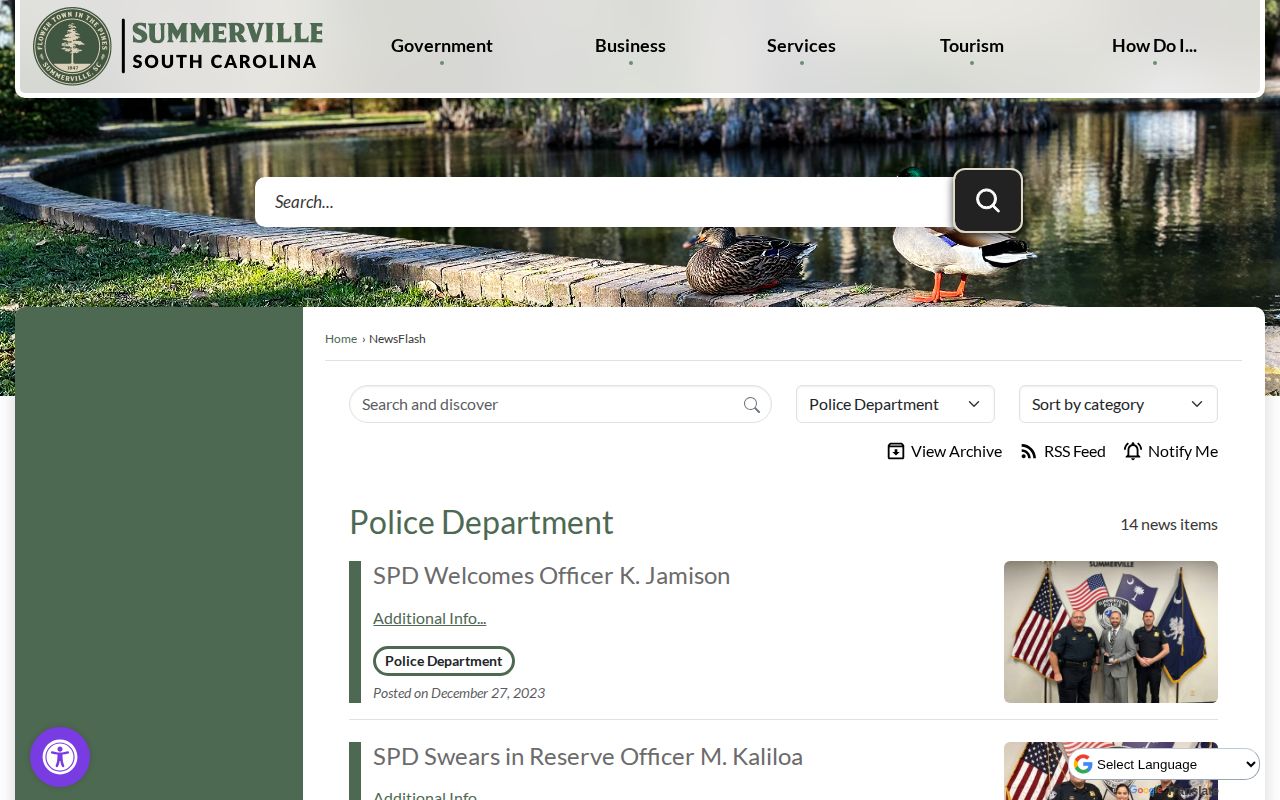Click the dark magnifier search button
This screenshot has width=1280, height=800.
coord(988,201)
